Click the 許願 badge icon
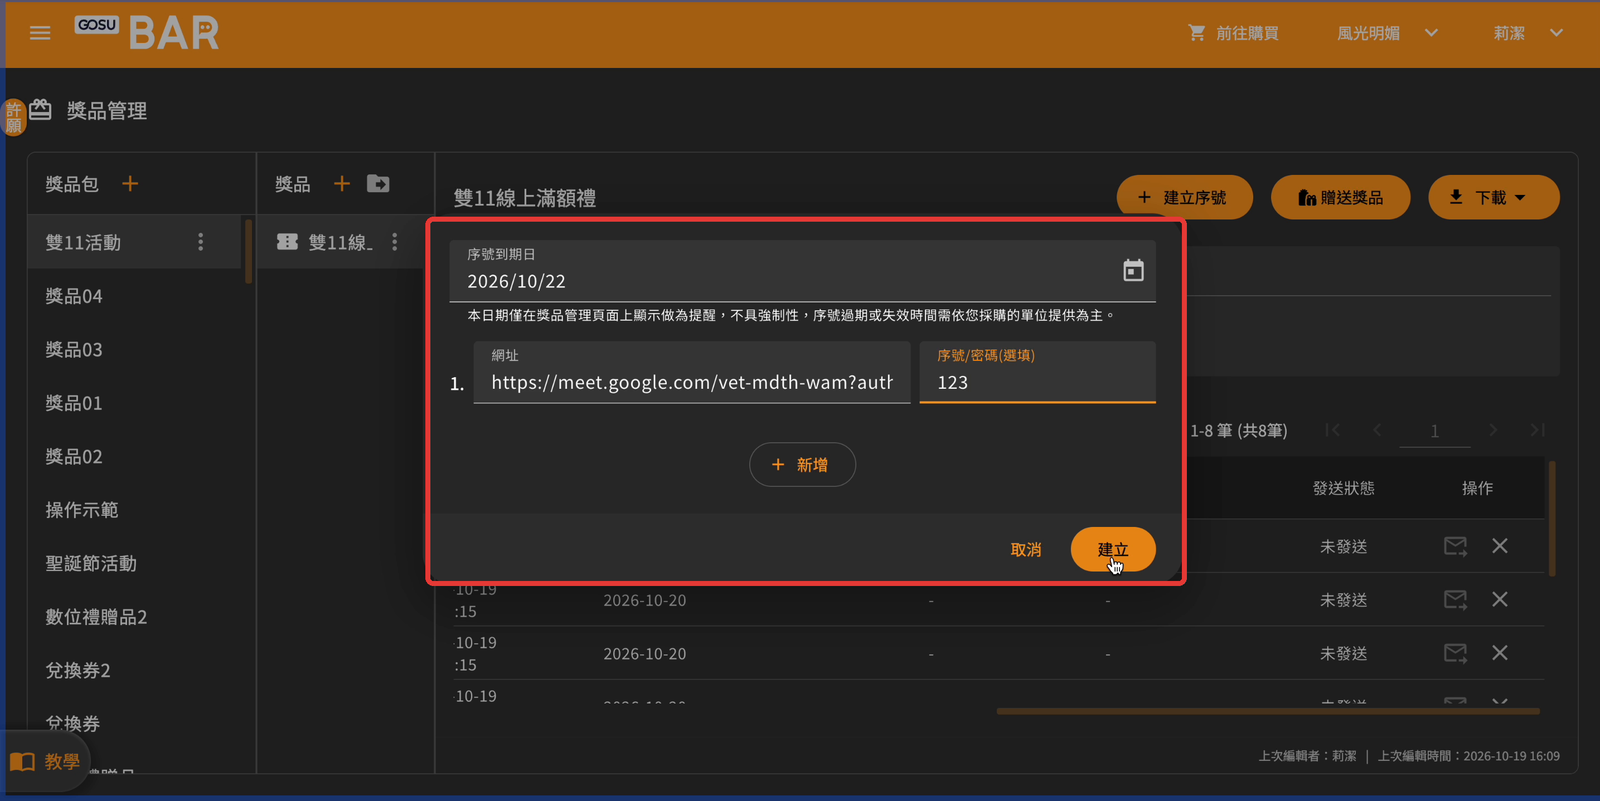Image resolution: width=1600 pixels, height=801 pixels. (14, 117)
